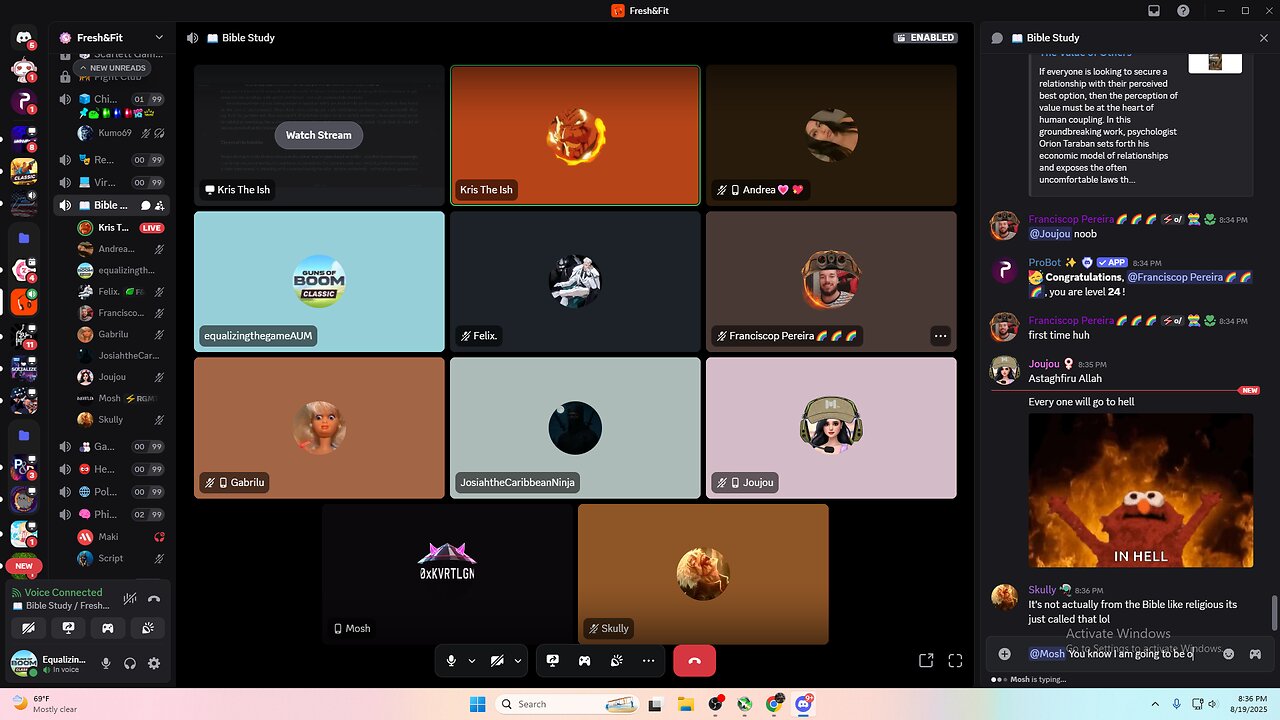Open soundboard in voice panel
The width and height of the screenshot is (1280, 720).
click(x=147, y=628)
